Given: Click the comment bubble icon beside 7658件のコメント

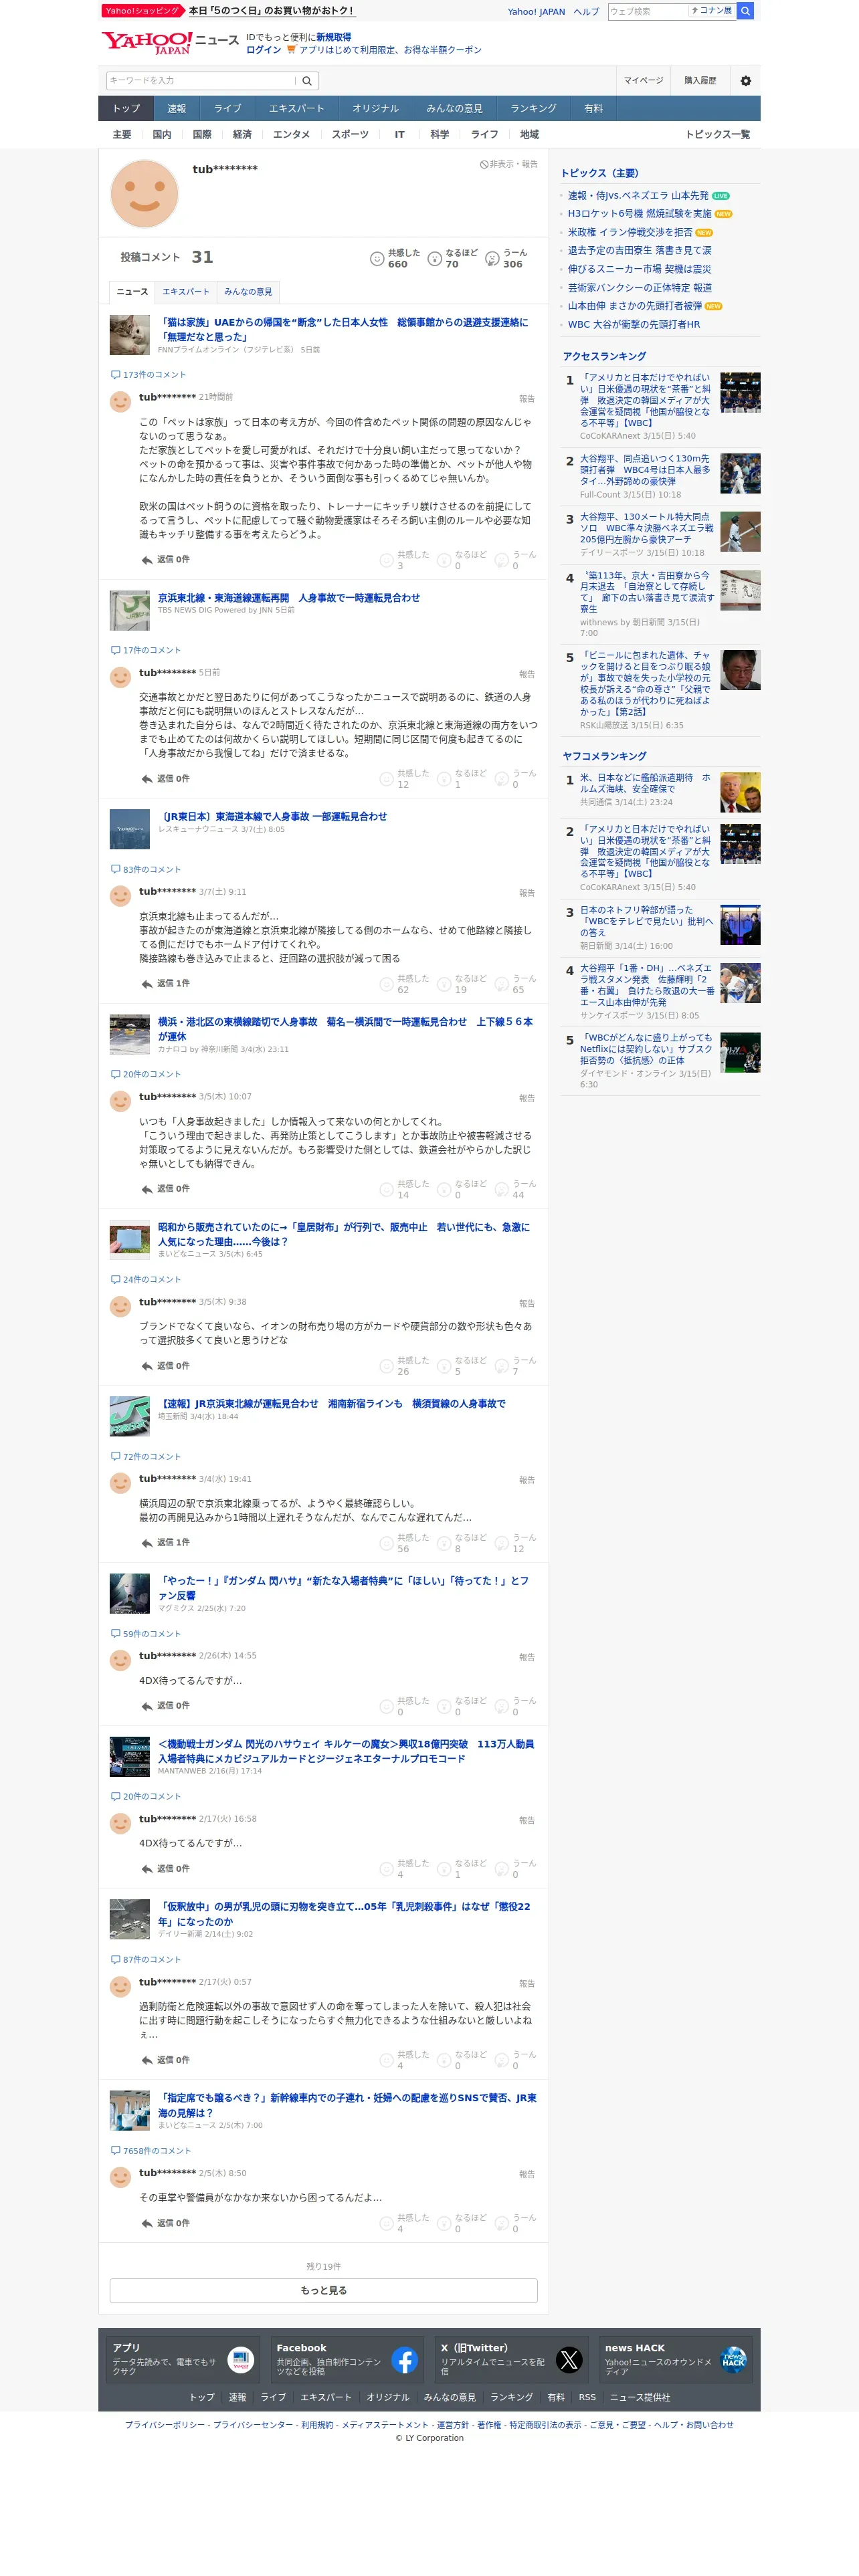Looking at the screenshot, I should point(115,2151).
